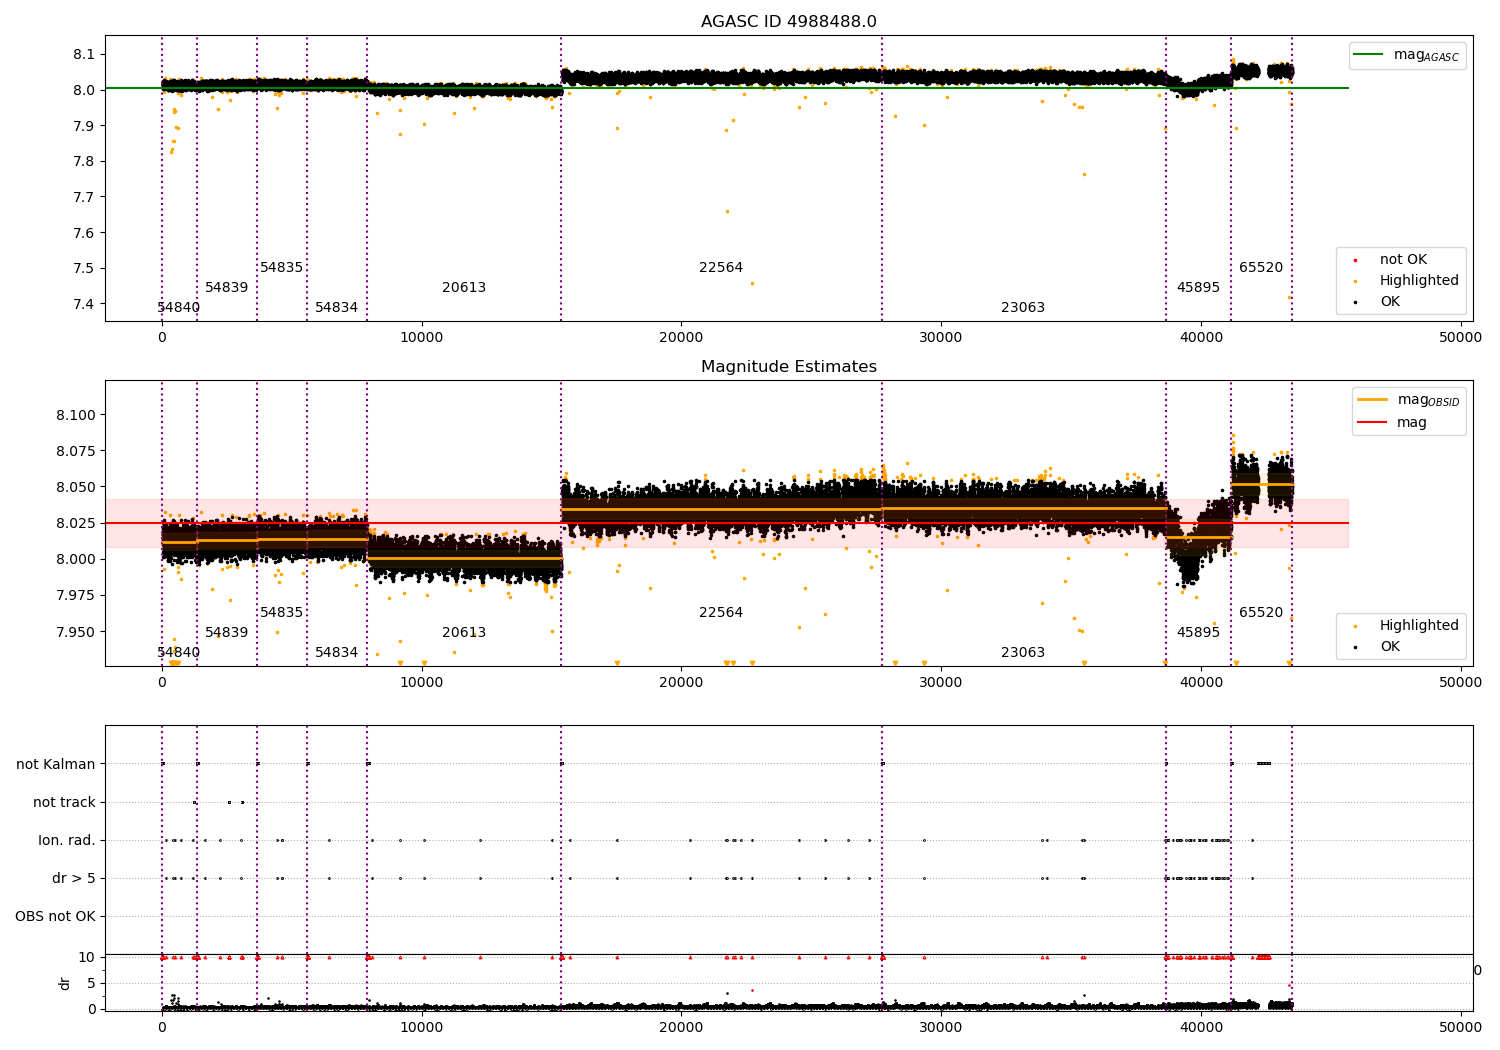Click the 'dr > 5' row label
This screenshot has width=1500, height=1050.
pos(74,879)
